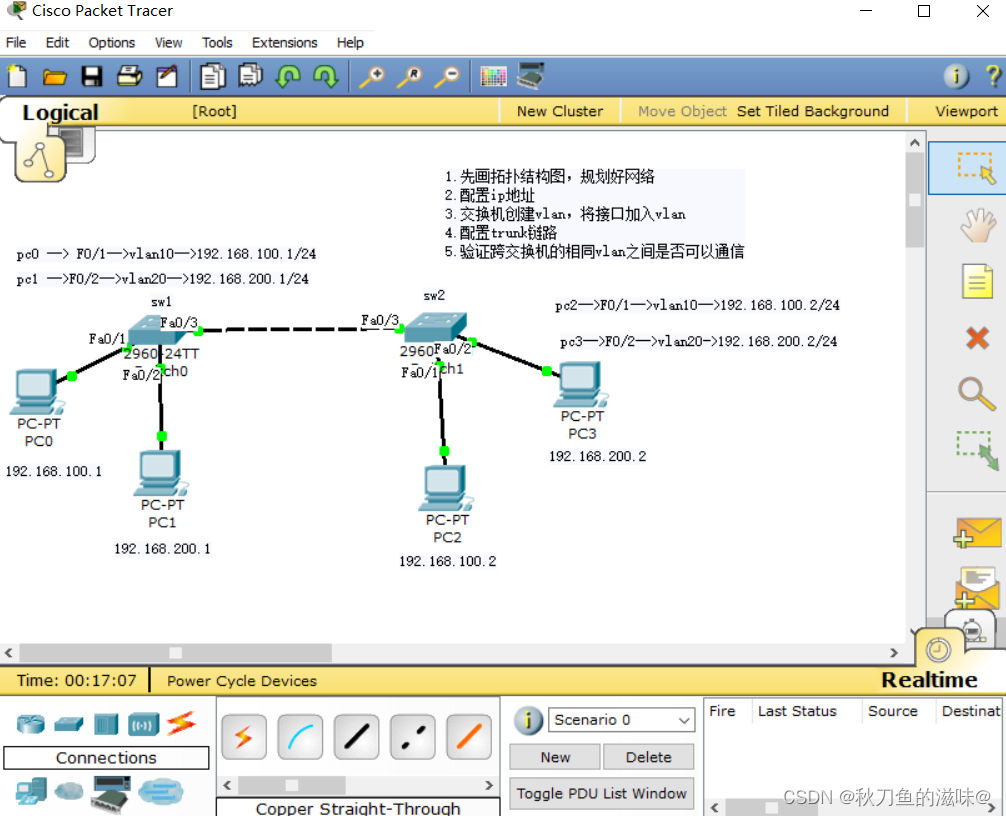Choose the Move Layout hand tool
1006x816 pixels.
pos(977,225)
